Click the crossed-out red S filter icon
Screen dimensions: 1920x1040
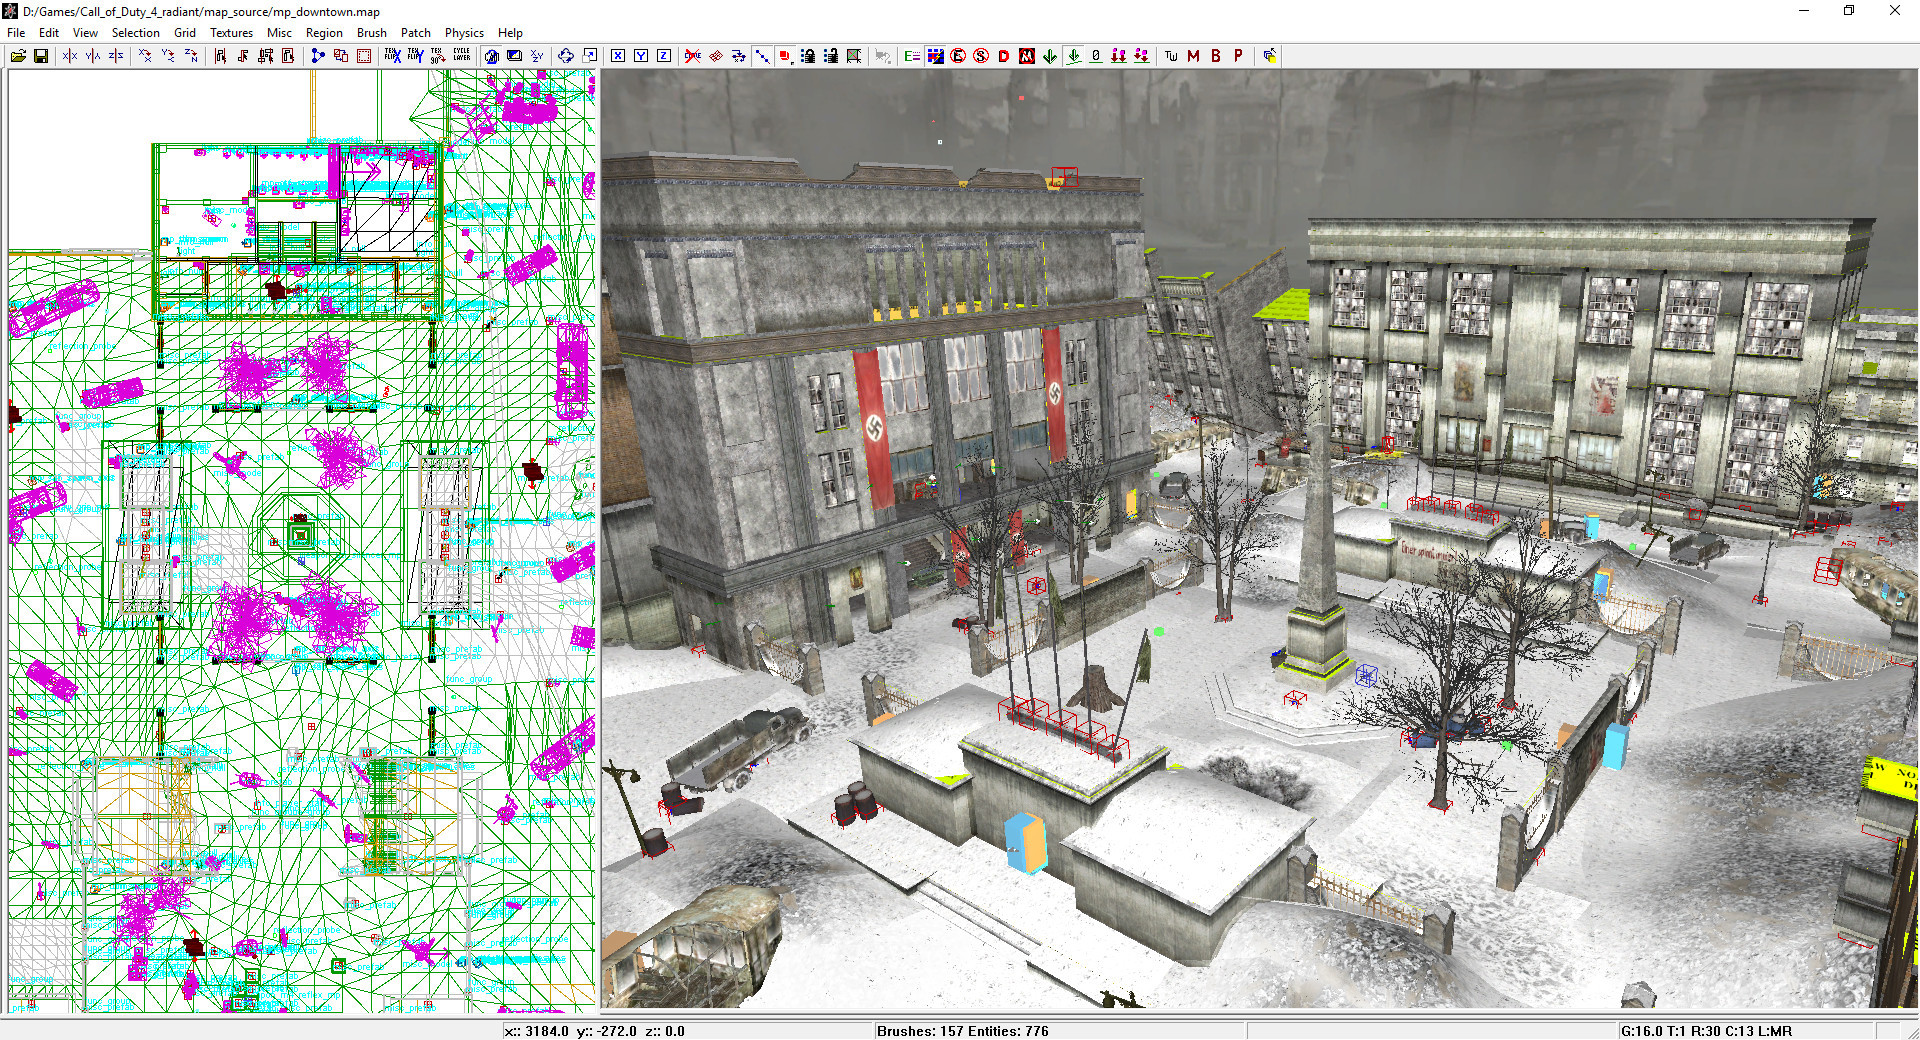click(981, 56)
